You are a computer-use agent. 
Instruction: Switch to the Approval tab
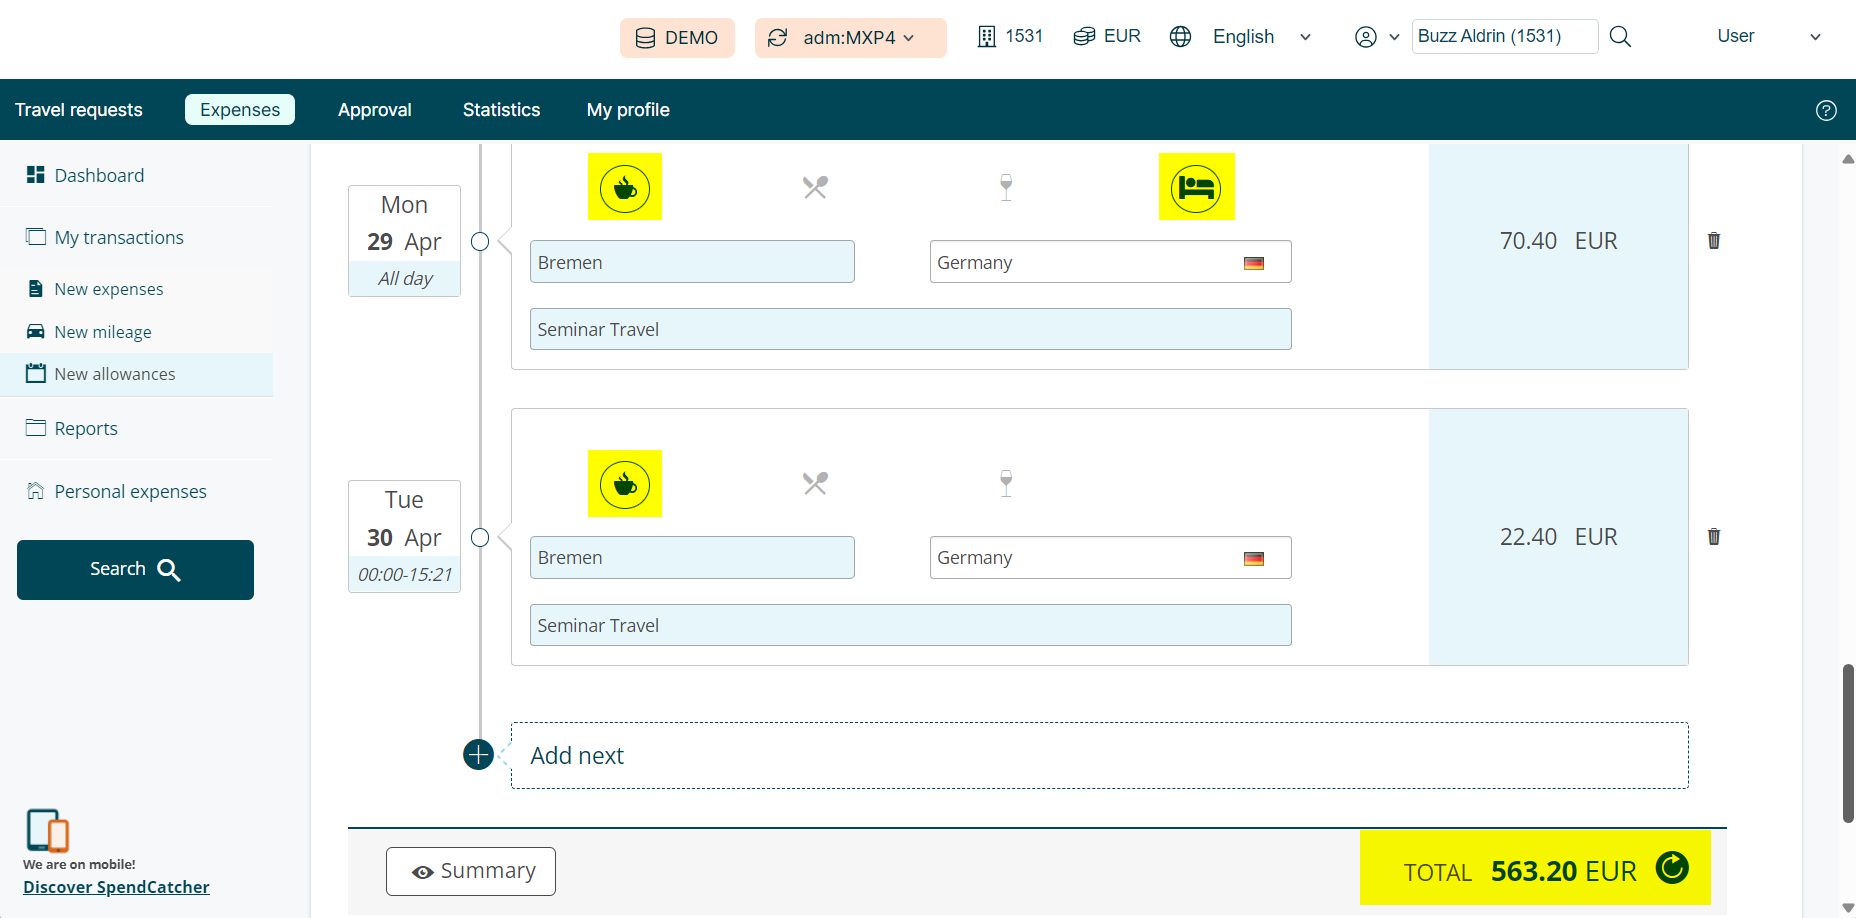point(374,110)
